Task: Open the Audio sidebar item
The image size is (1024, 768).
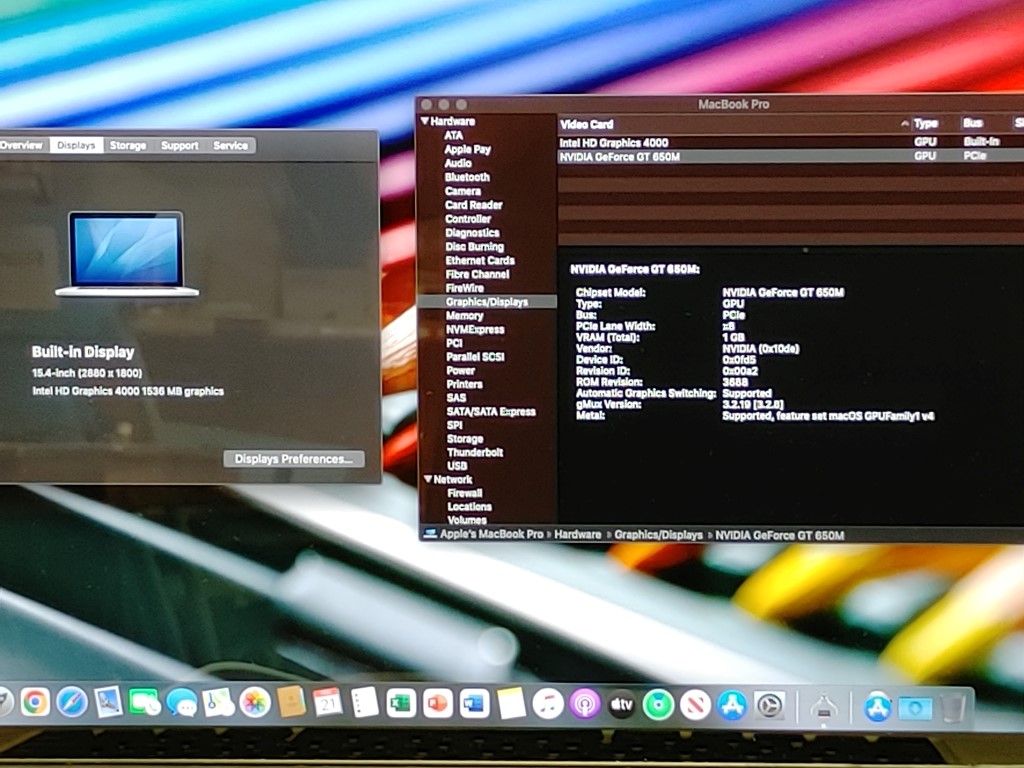Action: pos(458,163)
